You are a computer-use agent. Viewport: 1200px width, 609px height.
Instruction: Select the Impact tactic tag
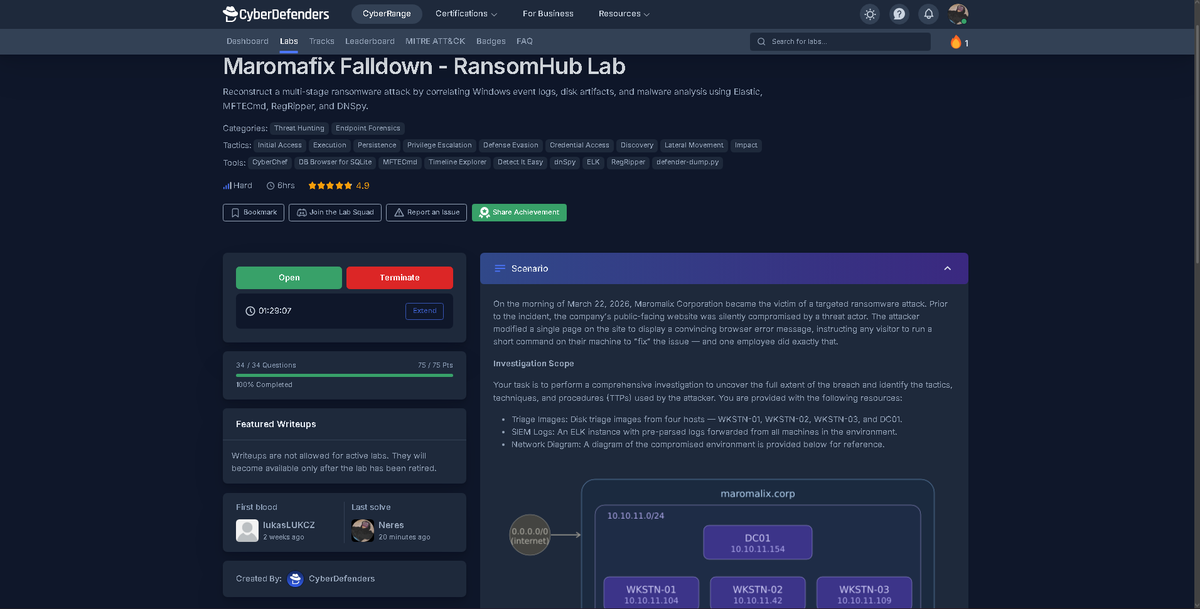coord(746,145)
